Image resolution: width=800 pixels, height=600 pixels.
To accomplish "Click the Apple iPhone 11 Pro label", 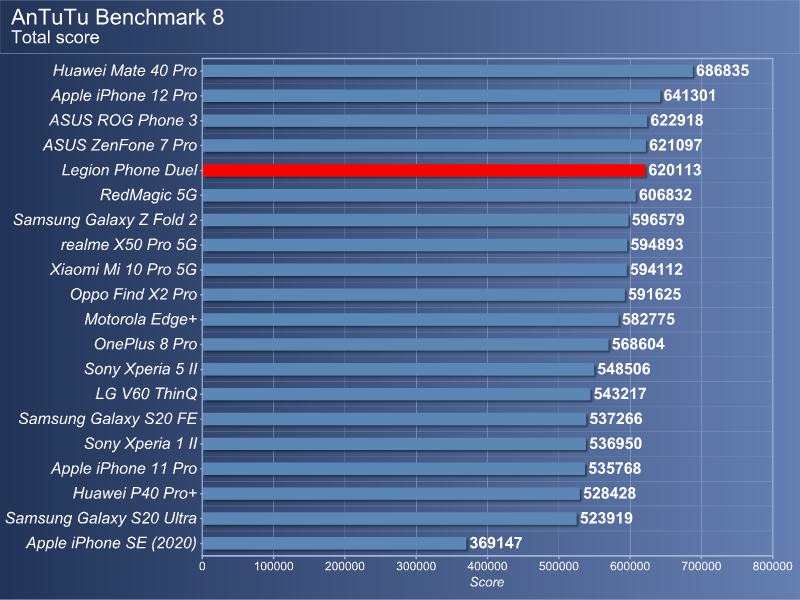I will 124,468.
